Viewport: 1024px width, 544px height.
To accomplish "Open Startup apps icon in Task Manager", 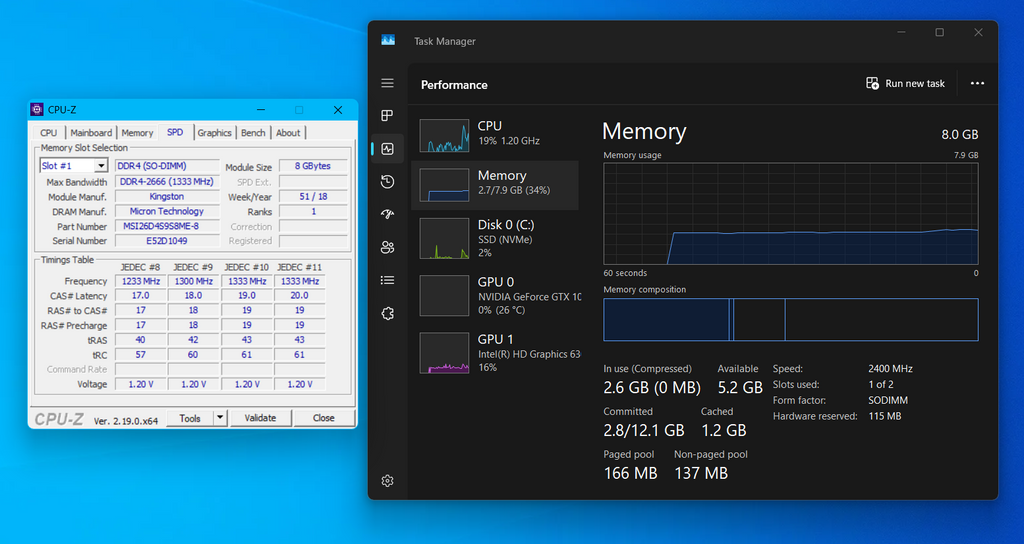I will 387,214.
